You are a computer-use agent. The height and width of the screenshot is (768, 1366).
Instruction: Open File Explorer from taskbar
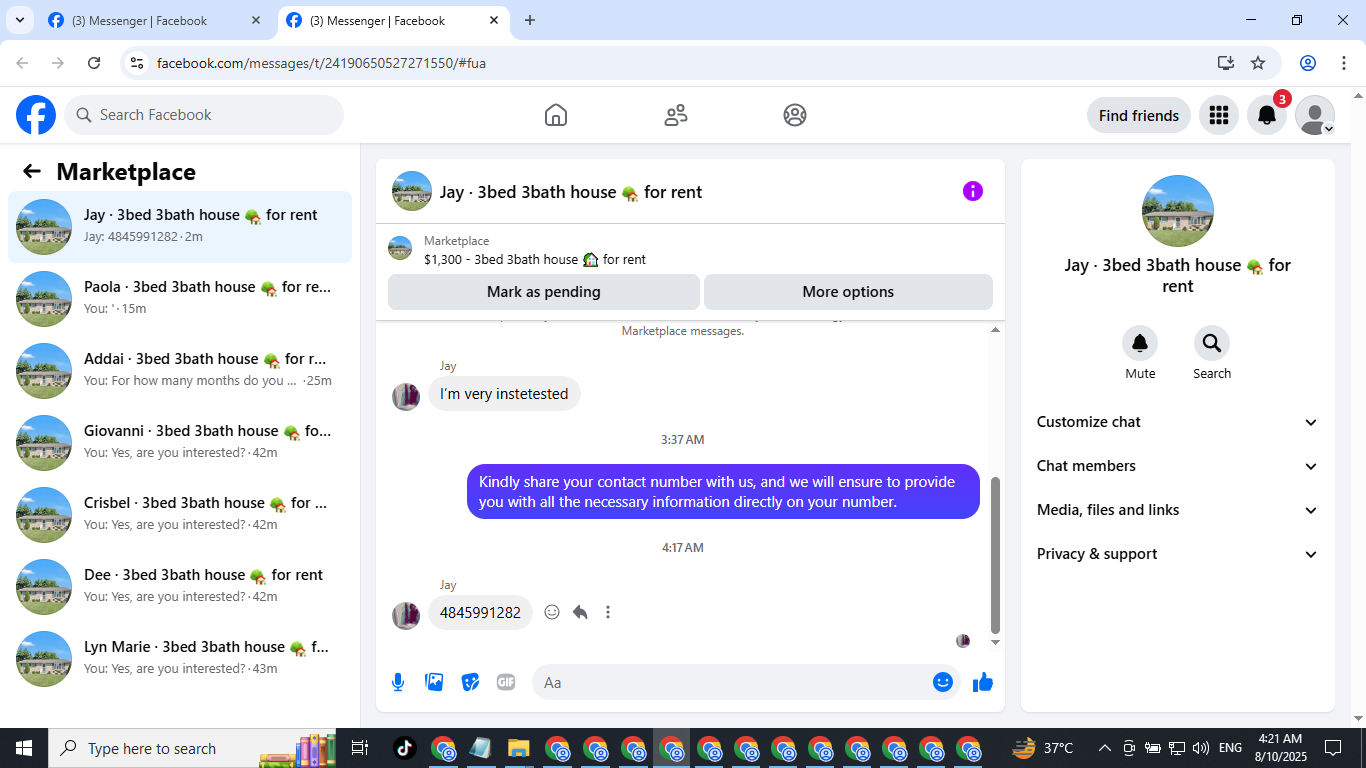[518, 748]
